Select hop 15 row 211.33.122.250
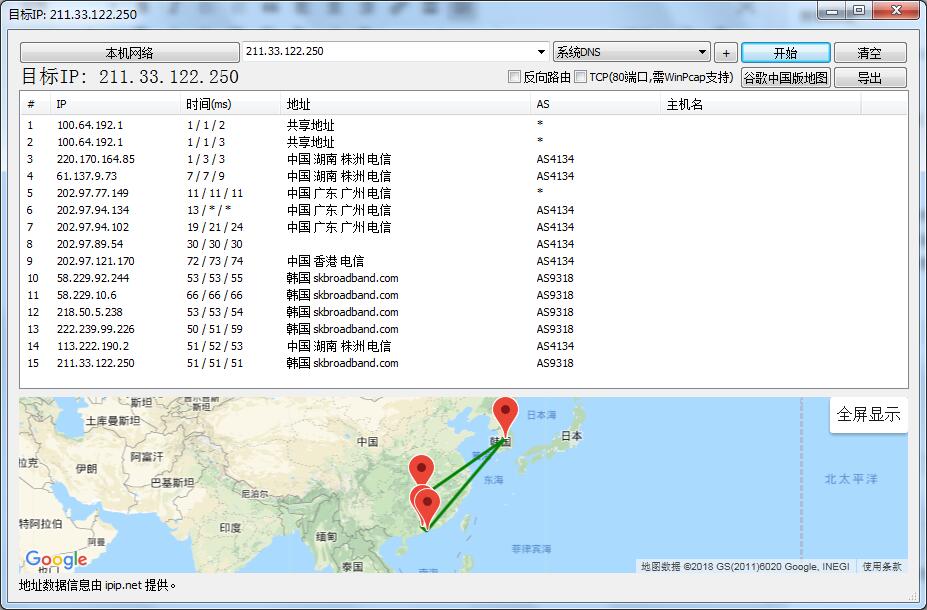927x610 pixels. click(x=95, y=363)
